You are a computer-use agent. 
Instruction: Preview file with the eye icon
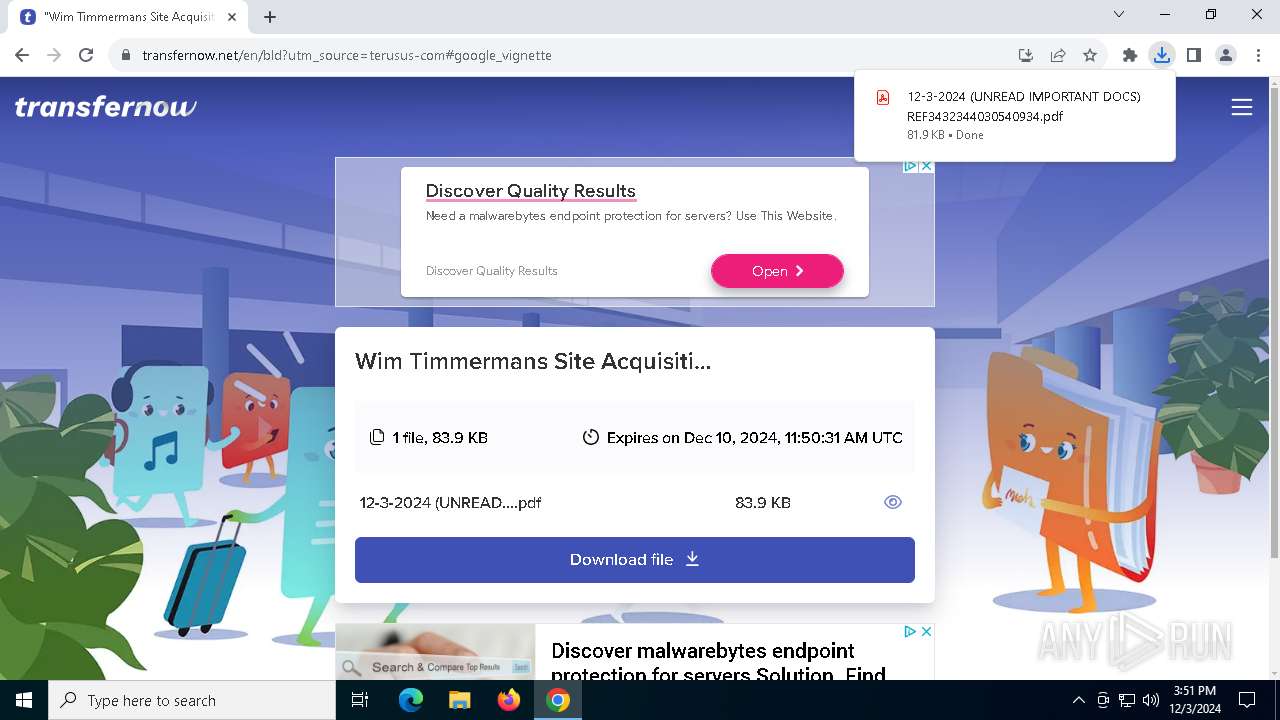pyautogui.click(x=893, y=502)
